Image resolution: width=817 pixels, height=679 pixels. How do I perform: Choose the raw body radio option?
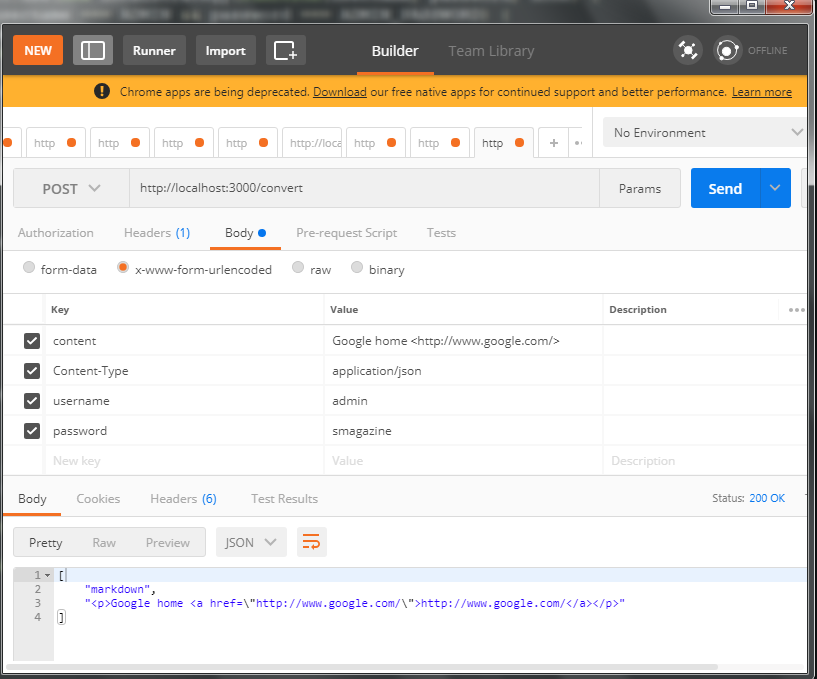[298, 267]
